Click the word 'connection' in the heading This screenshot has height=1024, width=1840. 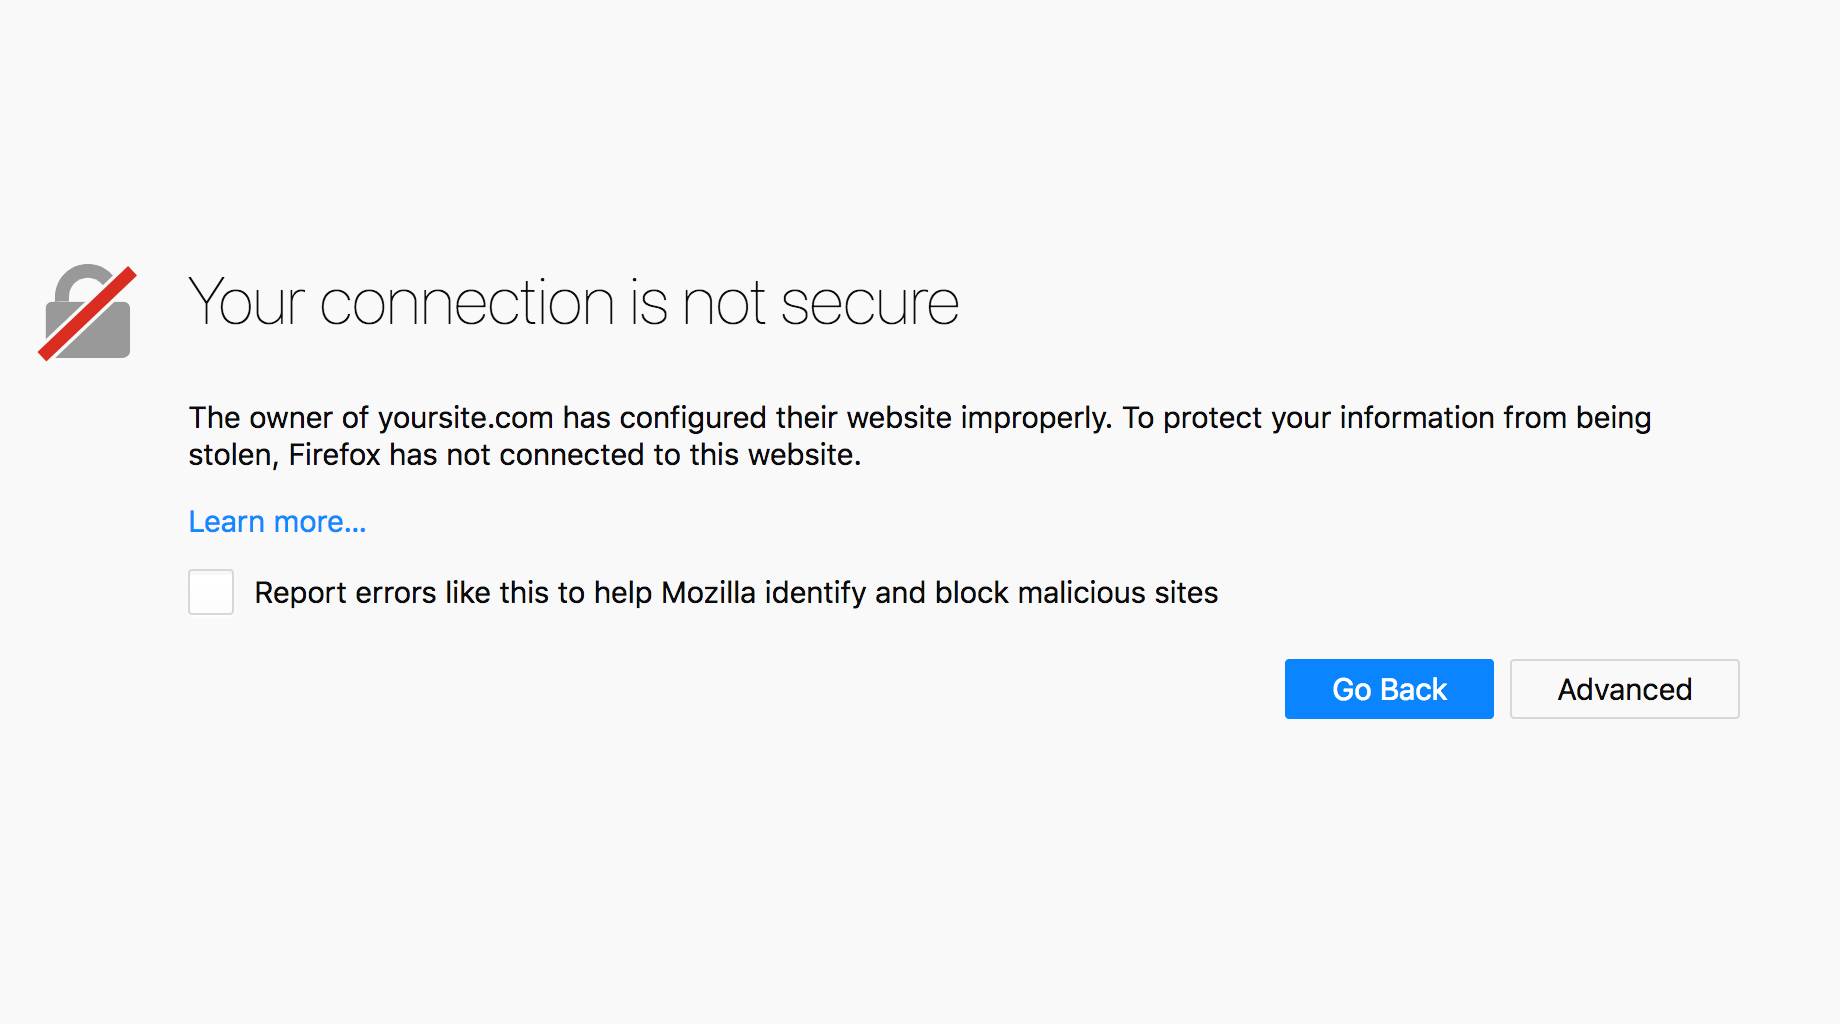coord(467,304)
